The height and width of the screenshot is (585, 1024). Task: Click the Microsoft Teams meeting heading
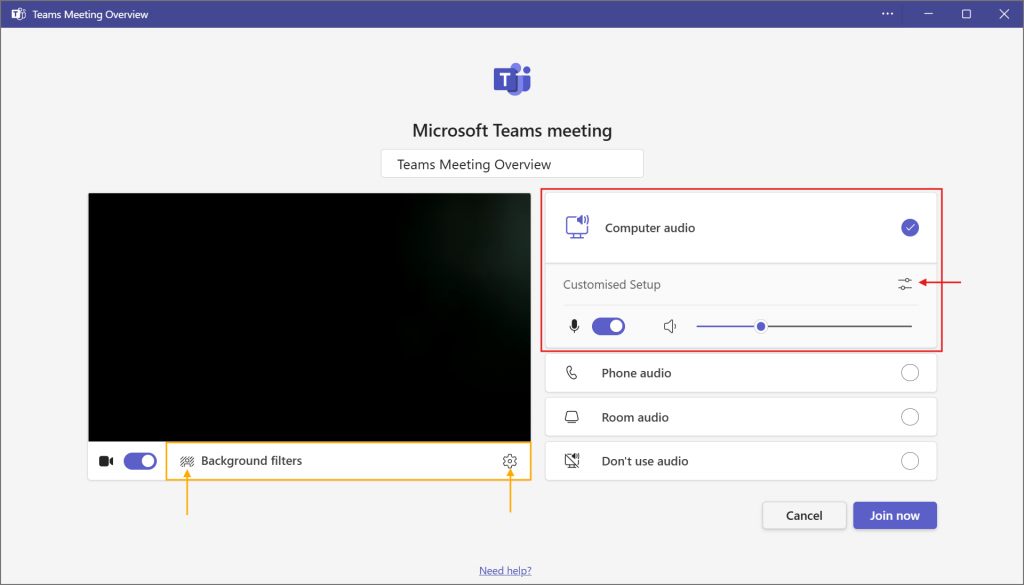pos(512,131)
